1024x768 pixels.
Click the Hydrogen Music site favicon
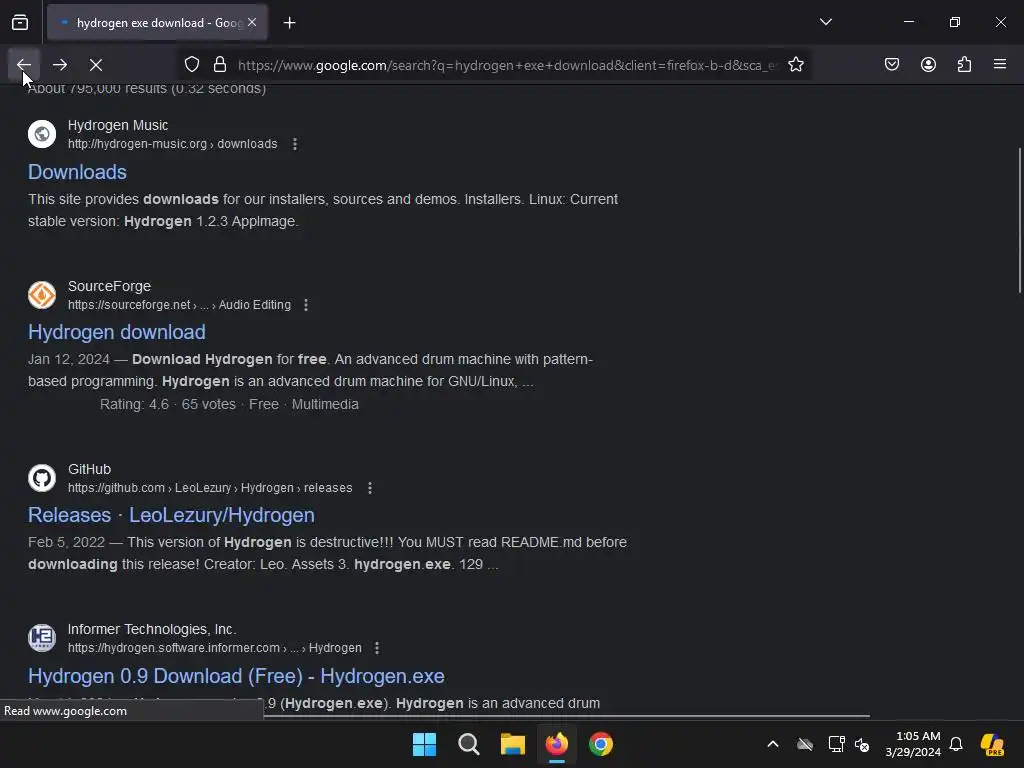(42, 134)
